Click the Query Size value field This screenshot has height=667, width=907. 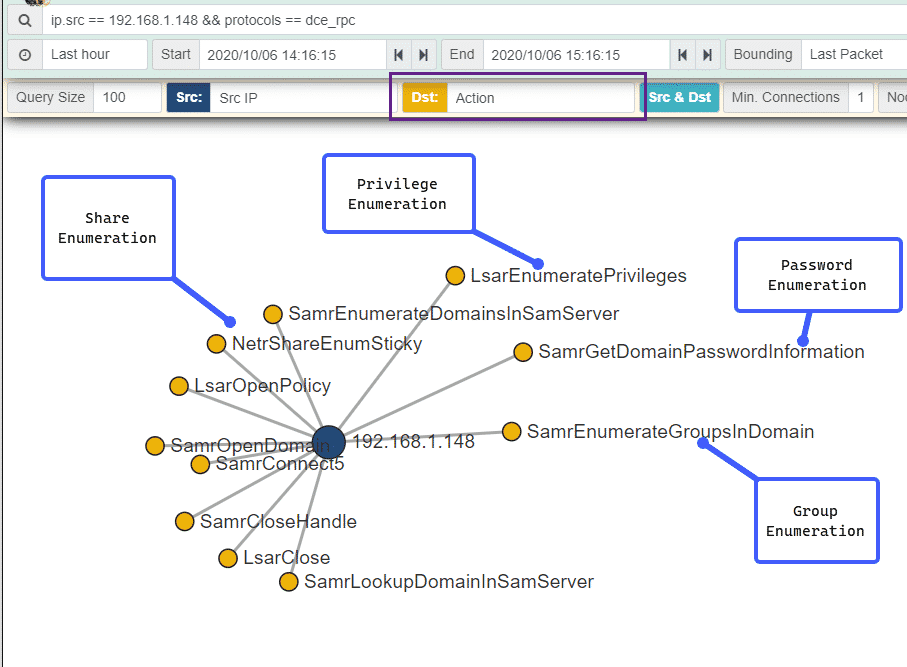tap(127, 98)
